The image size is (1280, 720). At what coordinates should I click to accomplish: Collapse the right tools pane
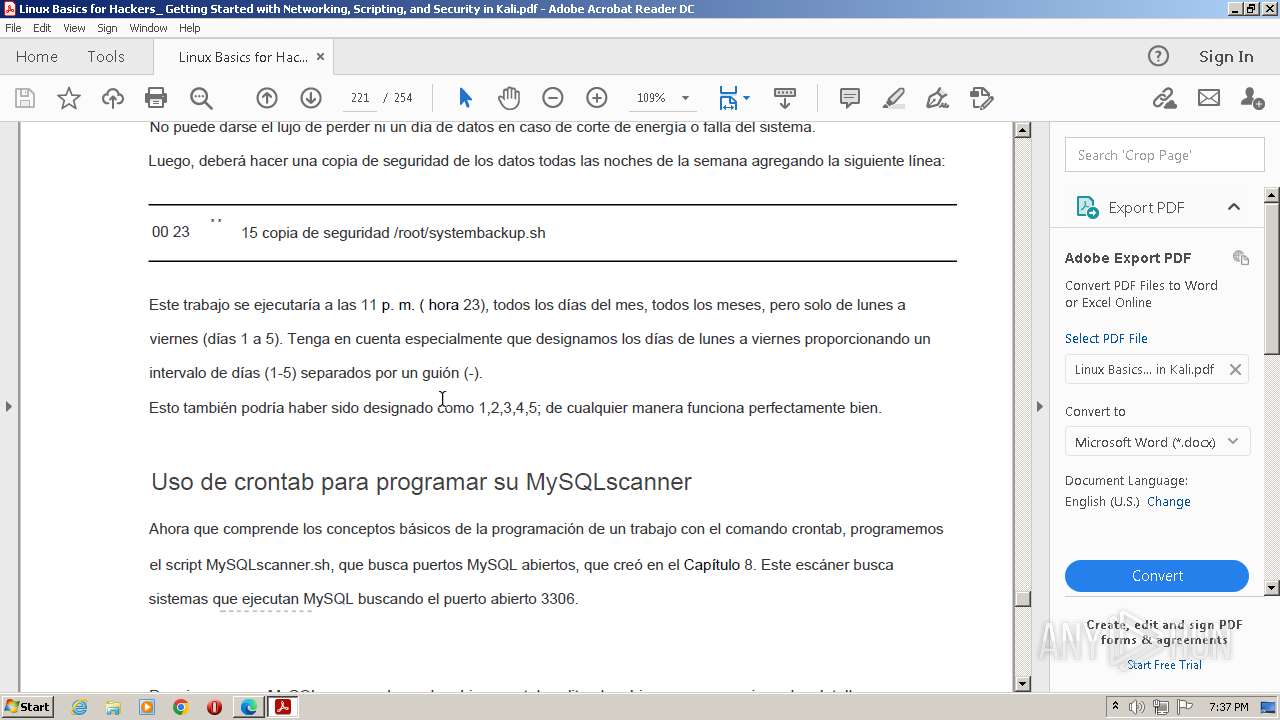[x=1039, y=406]
